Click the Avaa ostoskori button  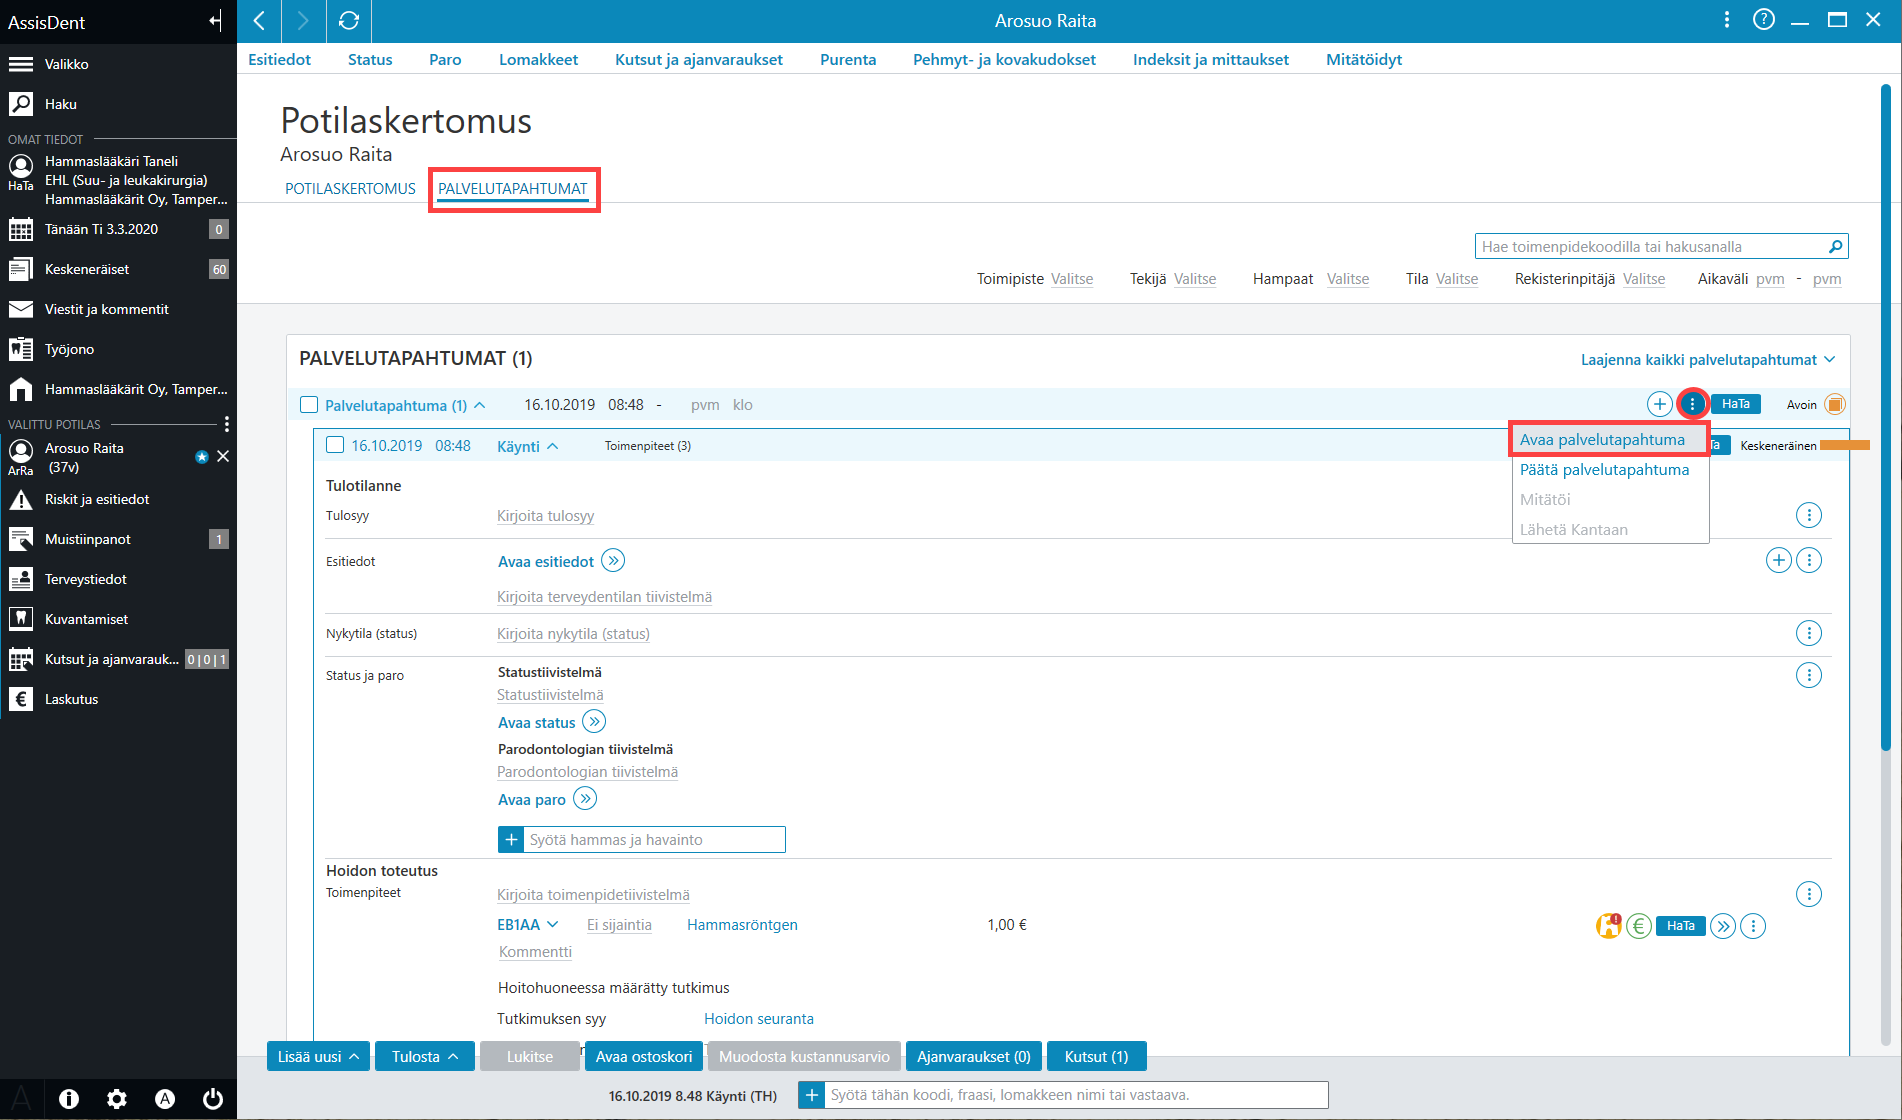click(x=644, y=1056)
